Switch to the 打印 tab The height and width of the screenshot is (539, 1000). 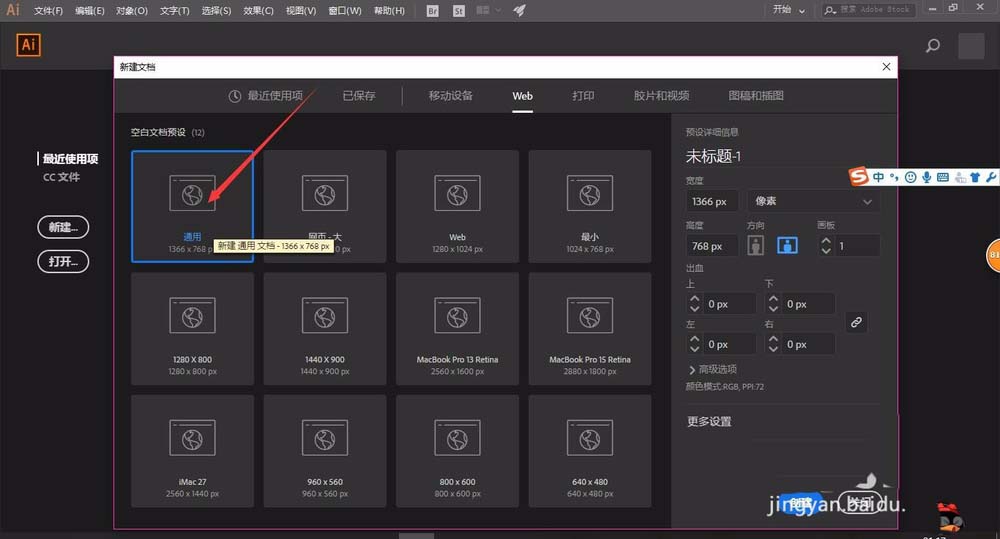coord(583,96)
